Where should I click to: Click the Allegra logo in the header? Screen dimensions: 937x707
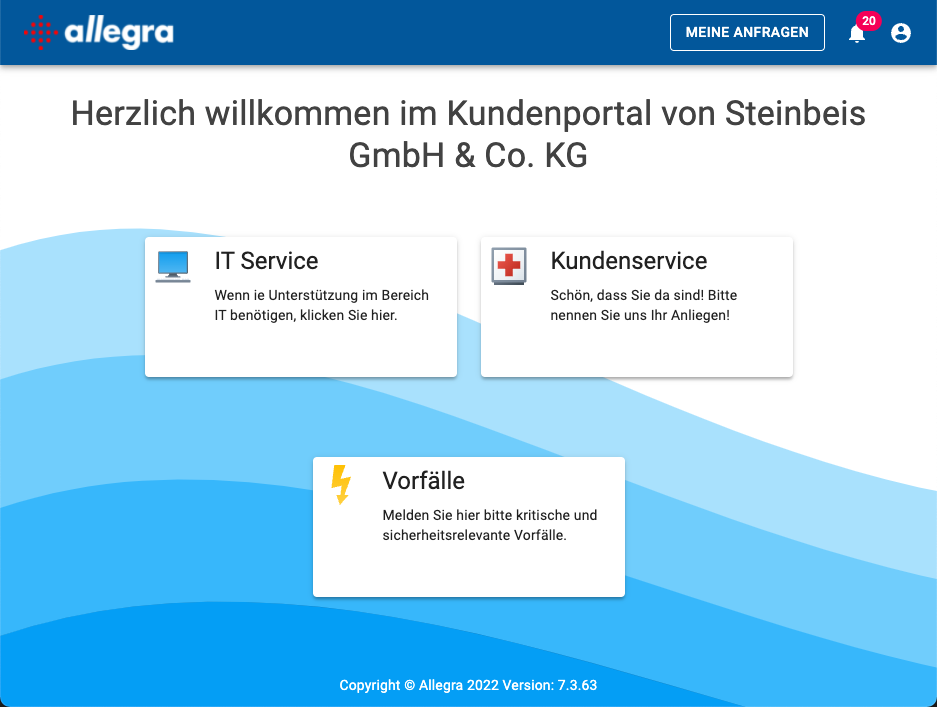pyautogui.click(x=97, y=32)
